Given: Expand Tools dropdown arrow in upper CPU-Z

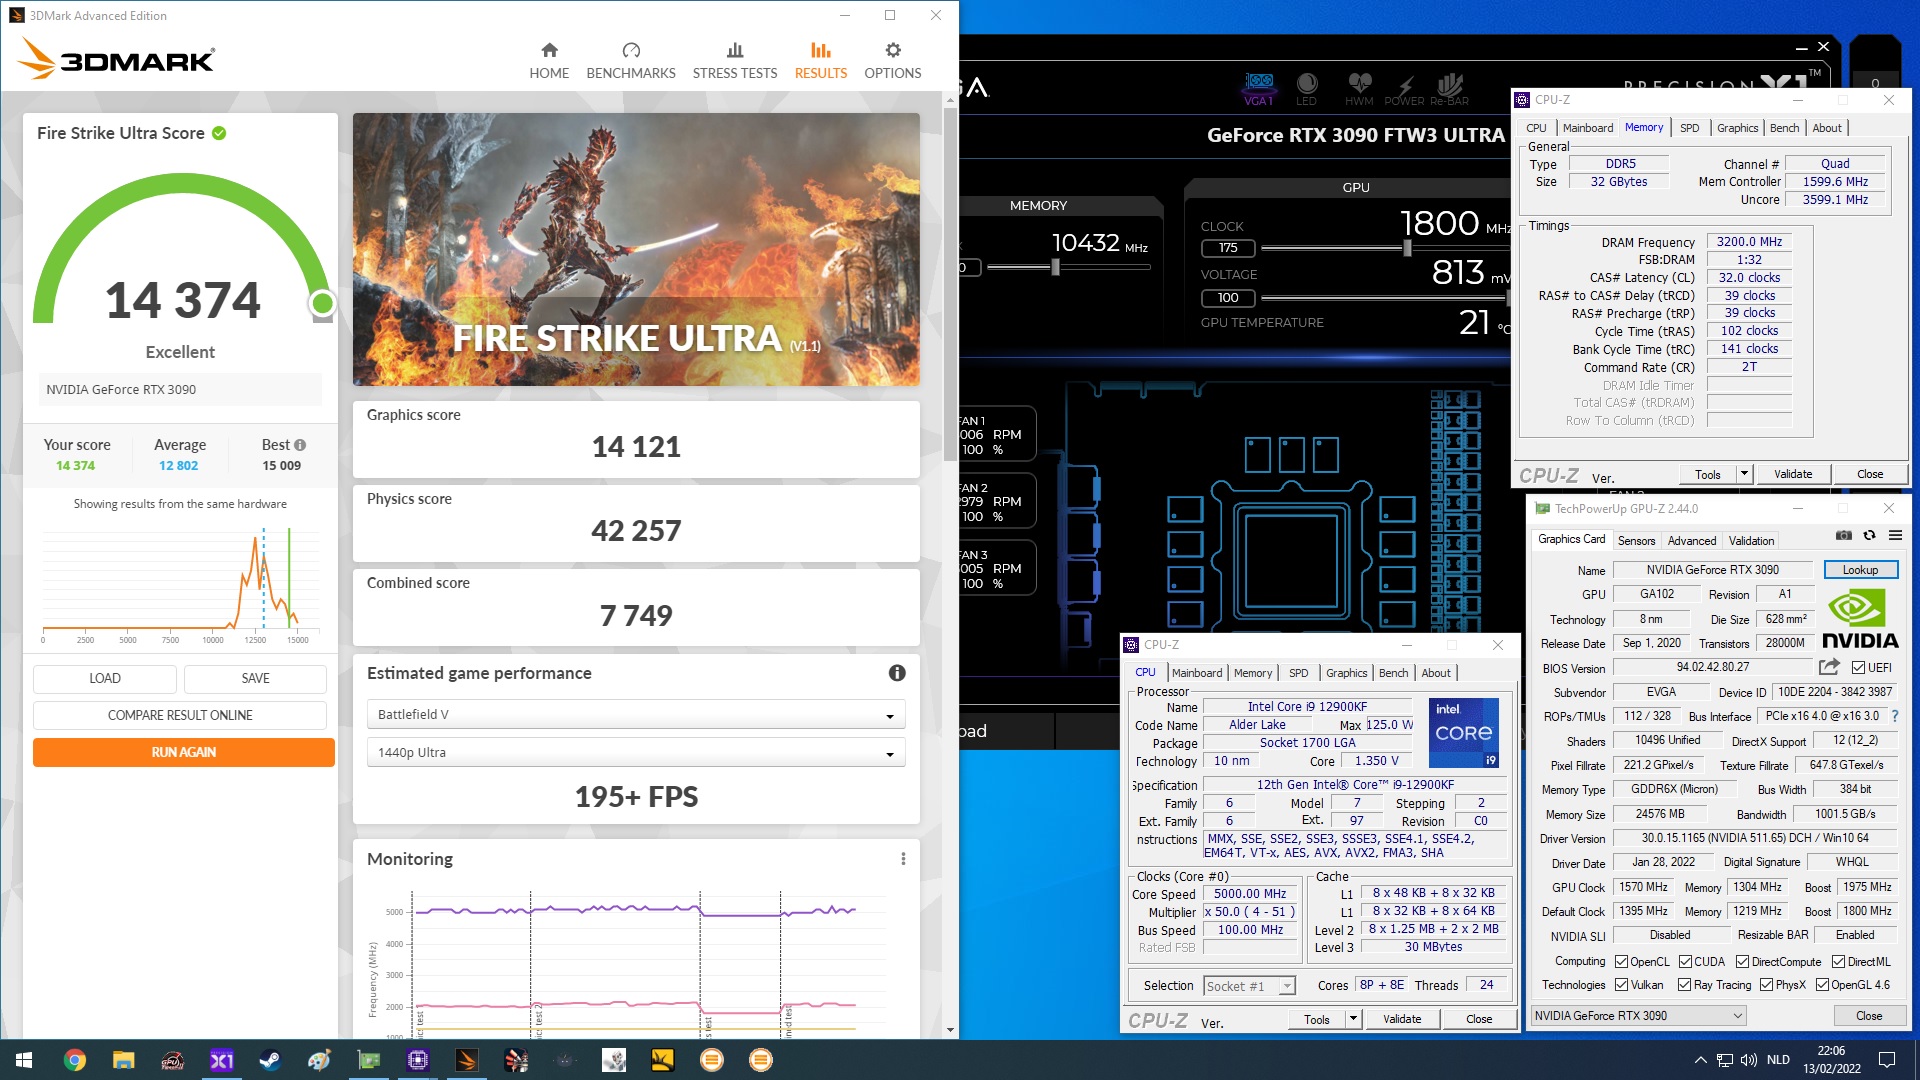Looking at the screenshot, I should point(1744,474).
